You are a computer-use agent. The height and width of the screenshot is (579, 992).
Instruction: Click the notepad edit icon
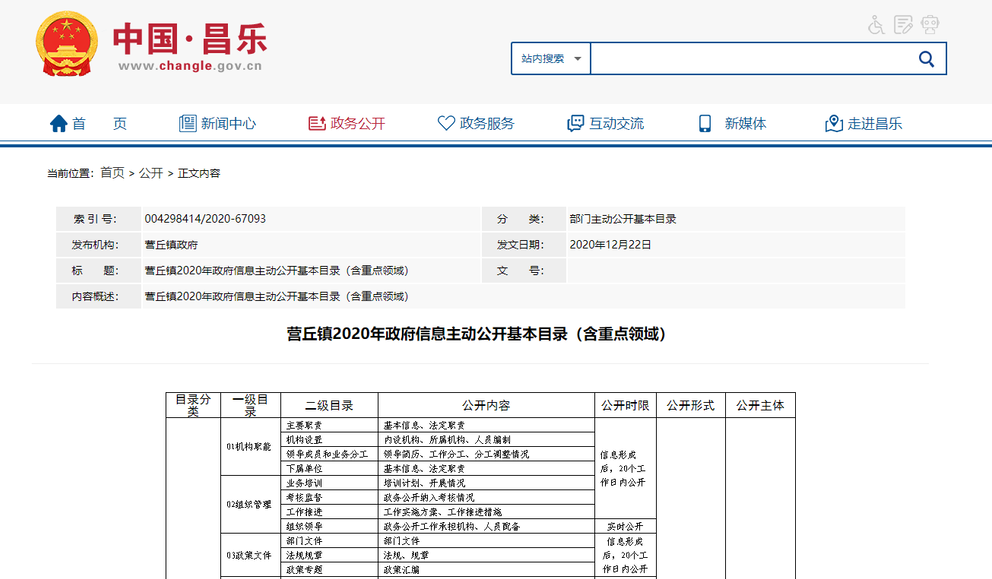coord(903,25)
